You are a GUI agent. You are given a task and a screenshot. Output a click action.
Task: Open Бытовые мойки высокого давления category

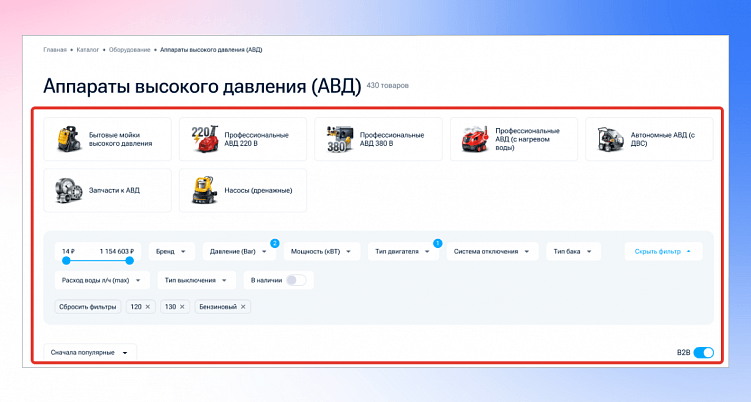(107, 139)
